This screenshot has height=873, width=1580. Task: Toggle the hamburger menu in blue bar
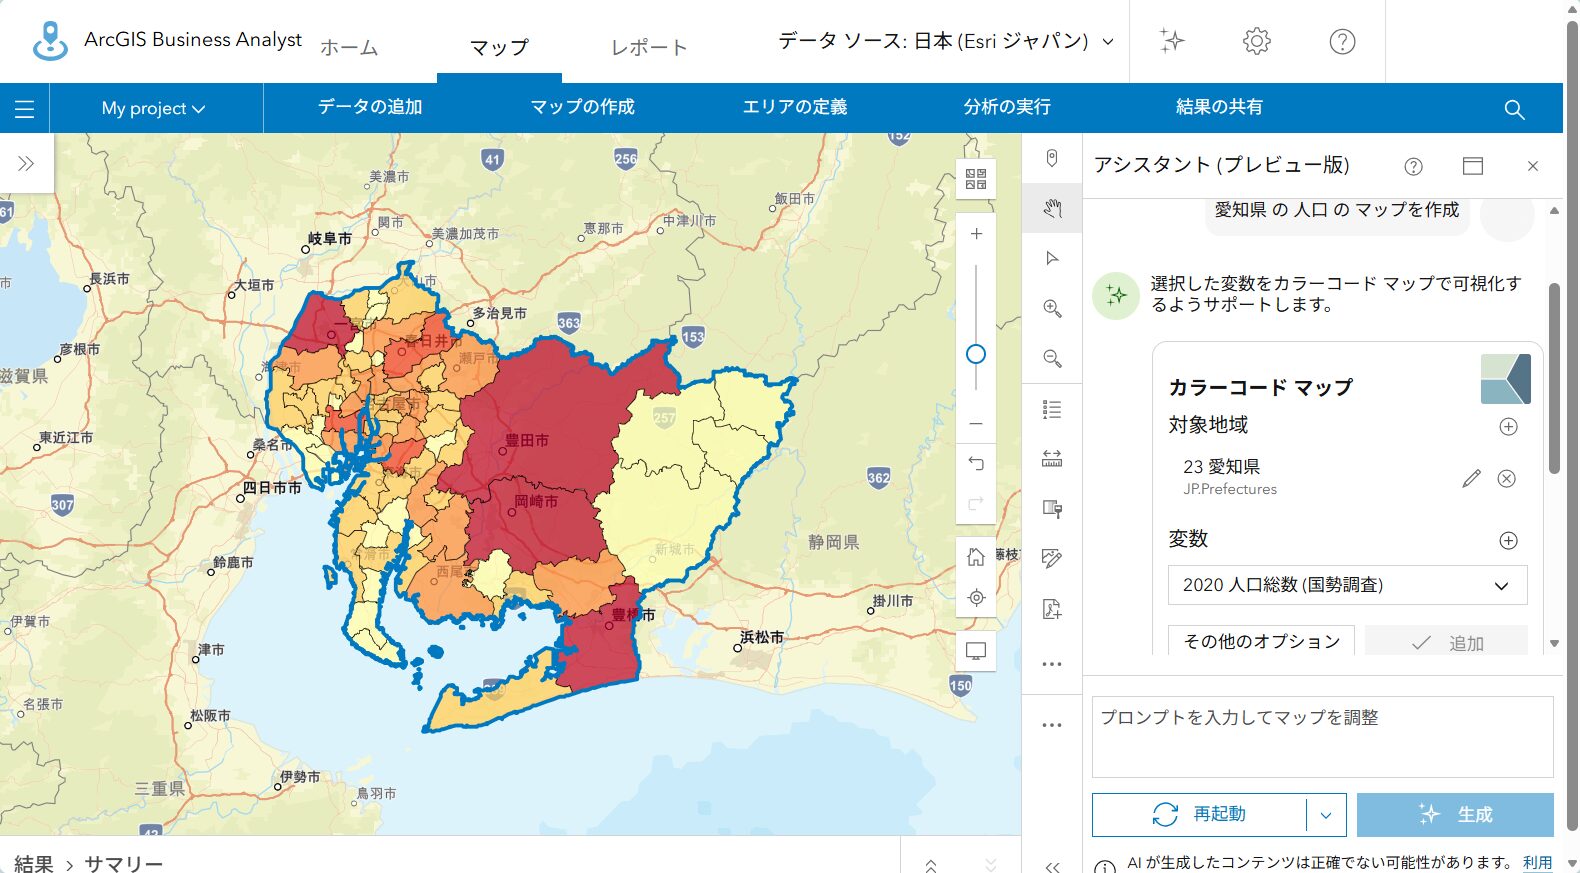click(x=25, y=109)
